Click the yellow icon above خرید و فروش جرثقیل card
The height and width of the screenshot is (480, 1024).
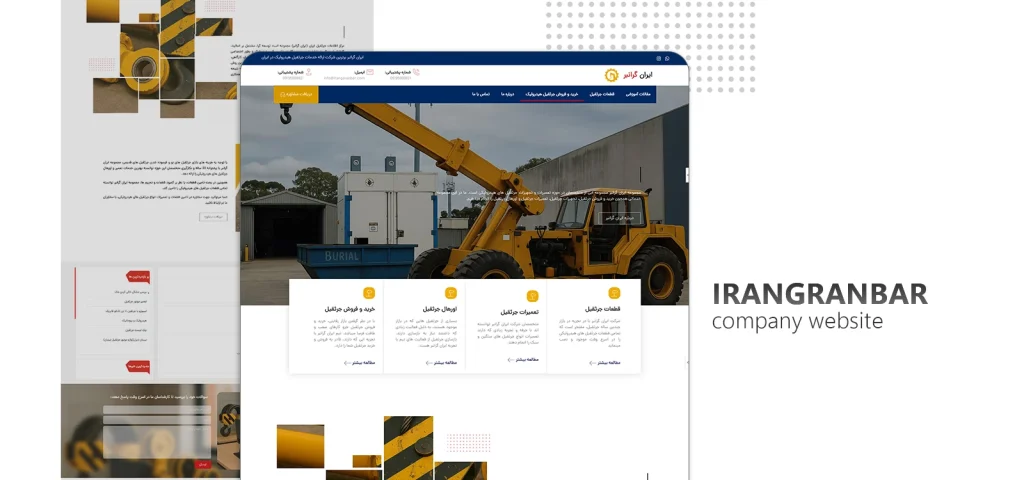(x=369, y=293)
